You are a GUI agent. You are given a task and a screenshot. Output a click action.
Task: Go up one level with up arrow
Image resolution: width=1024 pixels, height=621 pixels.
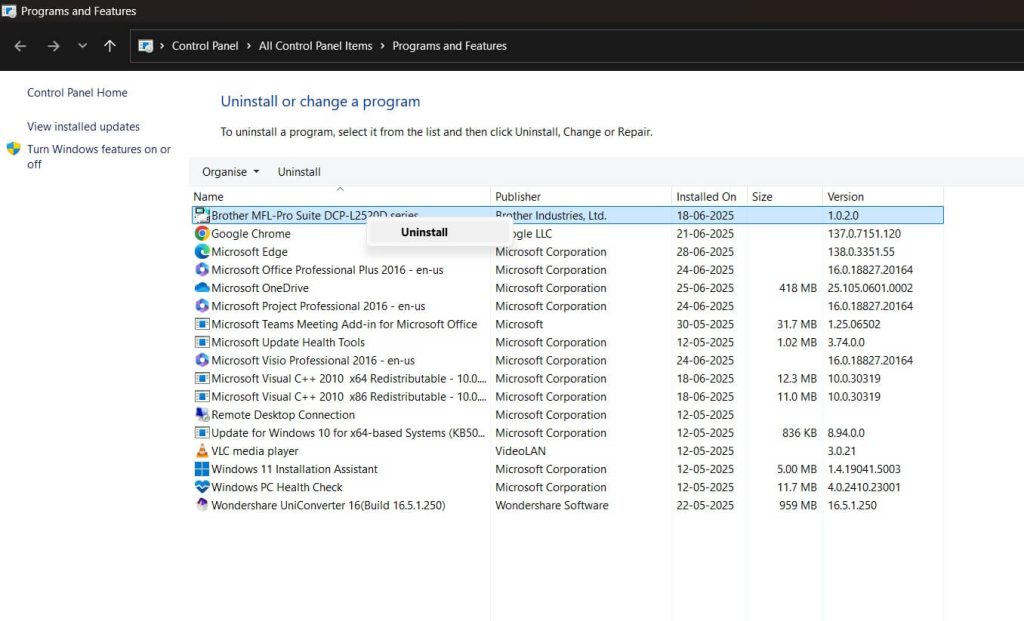click(x=110, y=46)
